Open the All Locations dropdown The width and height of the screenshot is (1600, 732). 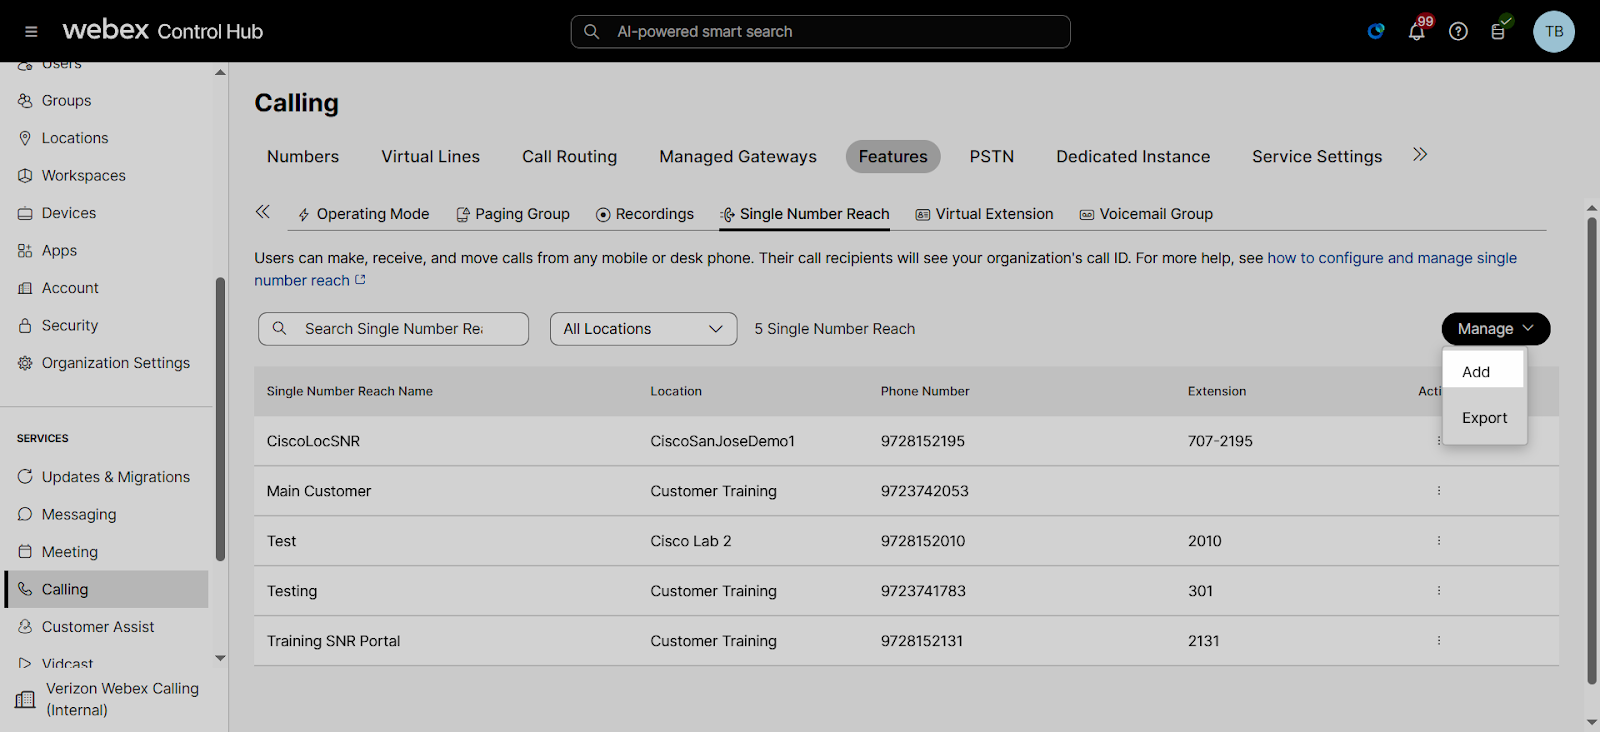click(643, 329)
